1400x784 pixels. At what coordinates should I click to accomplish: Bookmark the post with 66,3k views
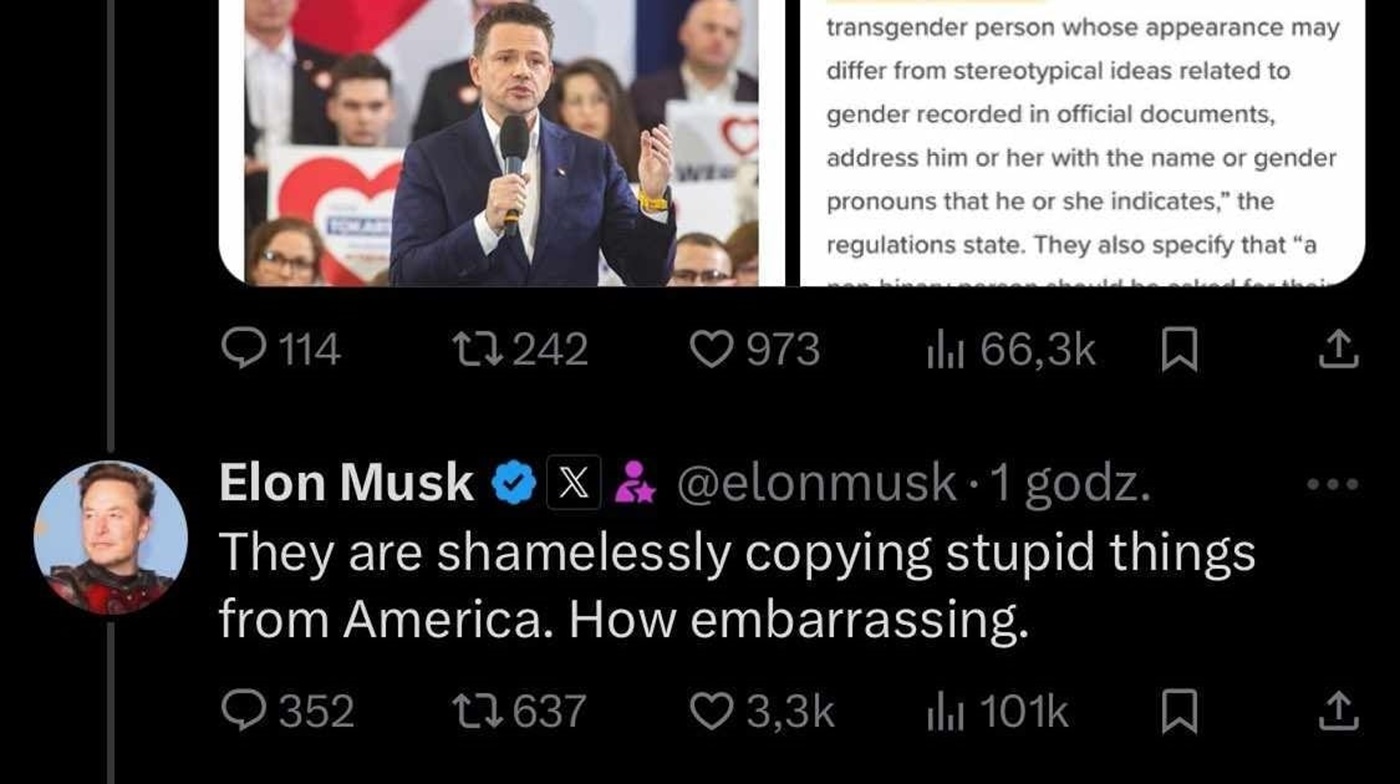pos(1181,351)
